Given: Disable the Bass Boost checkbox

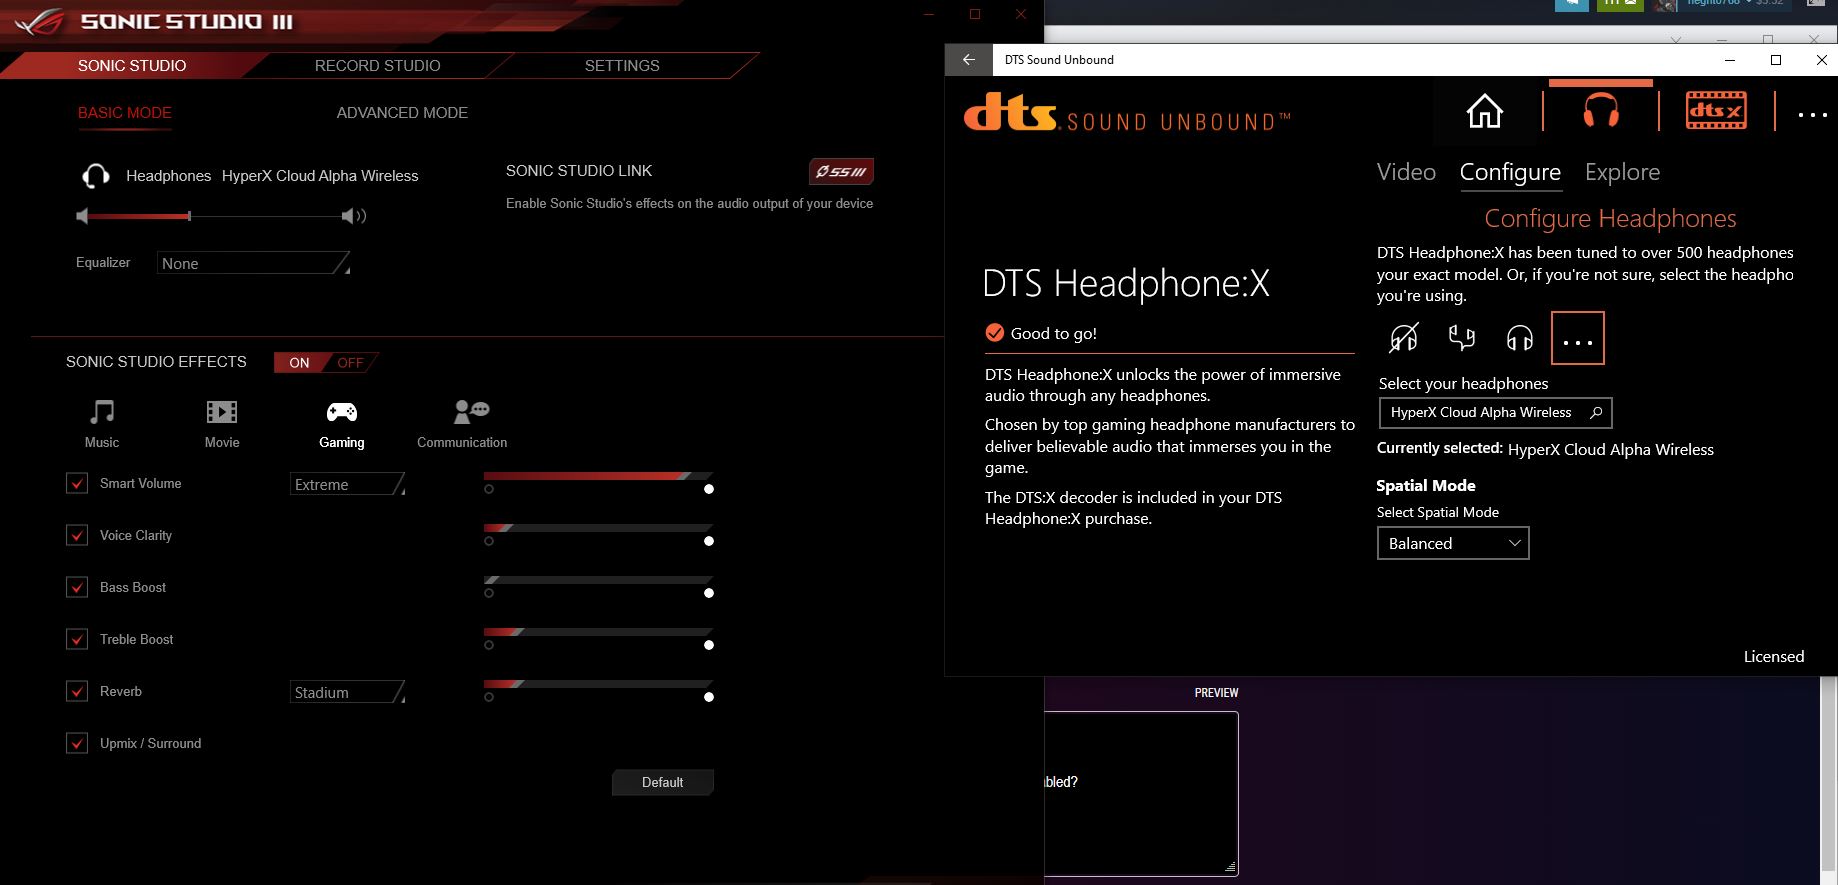Looking at the screenshot, I should (x=77, y=588).
